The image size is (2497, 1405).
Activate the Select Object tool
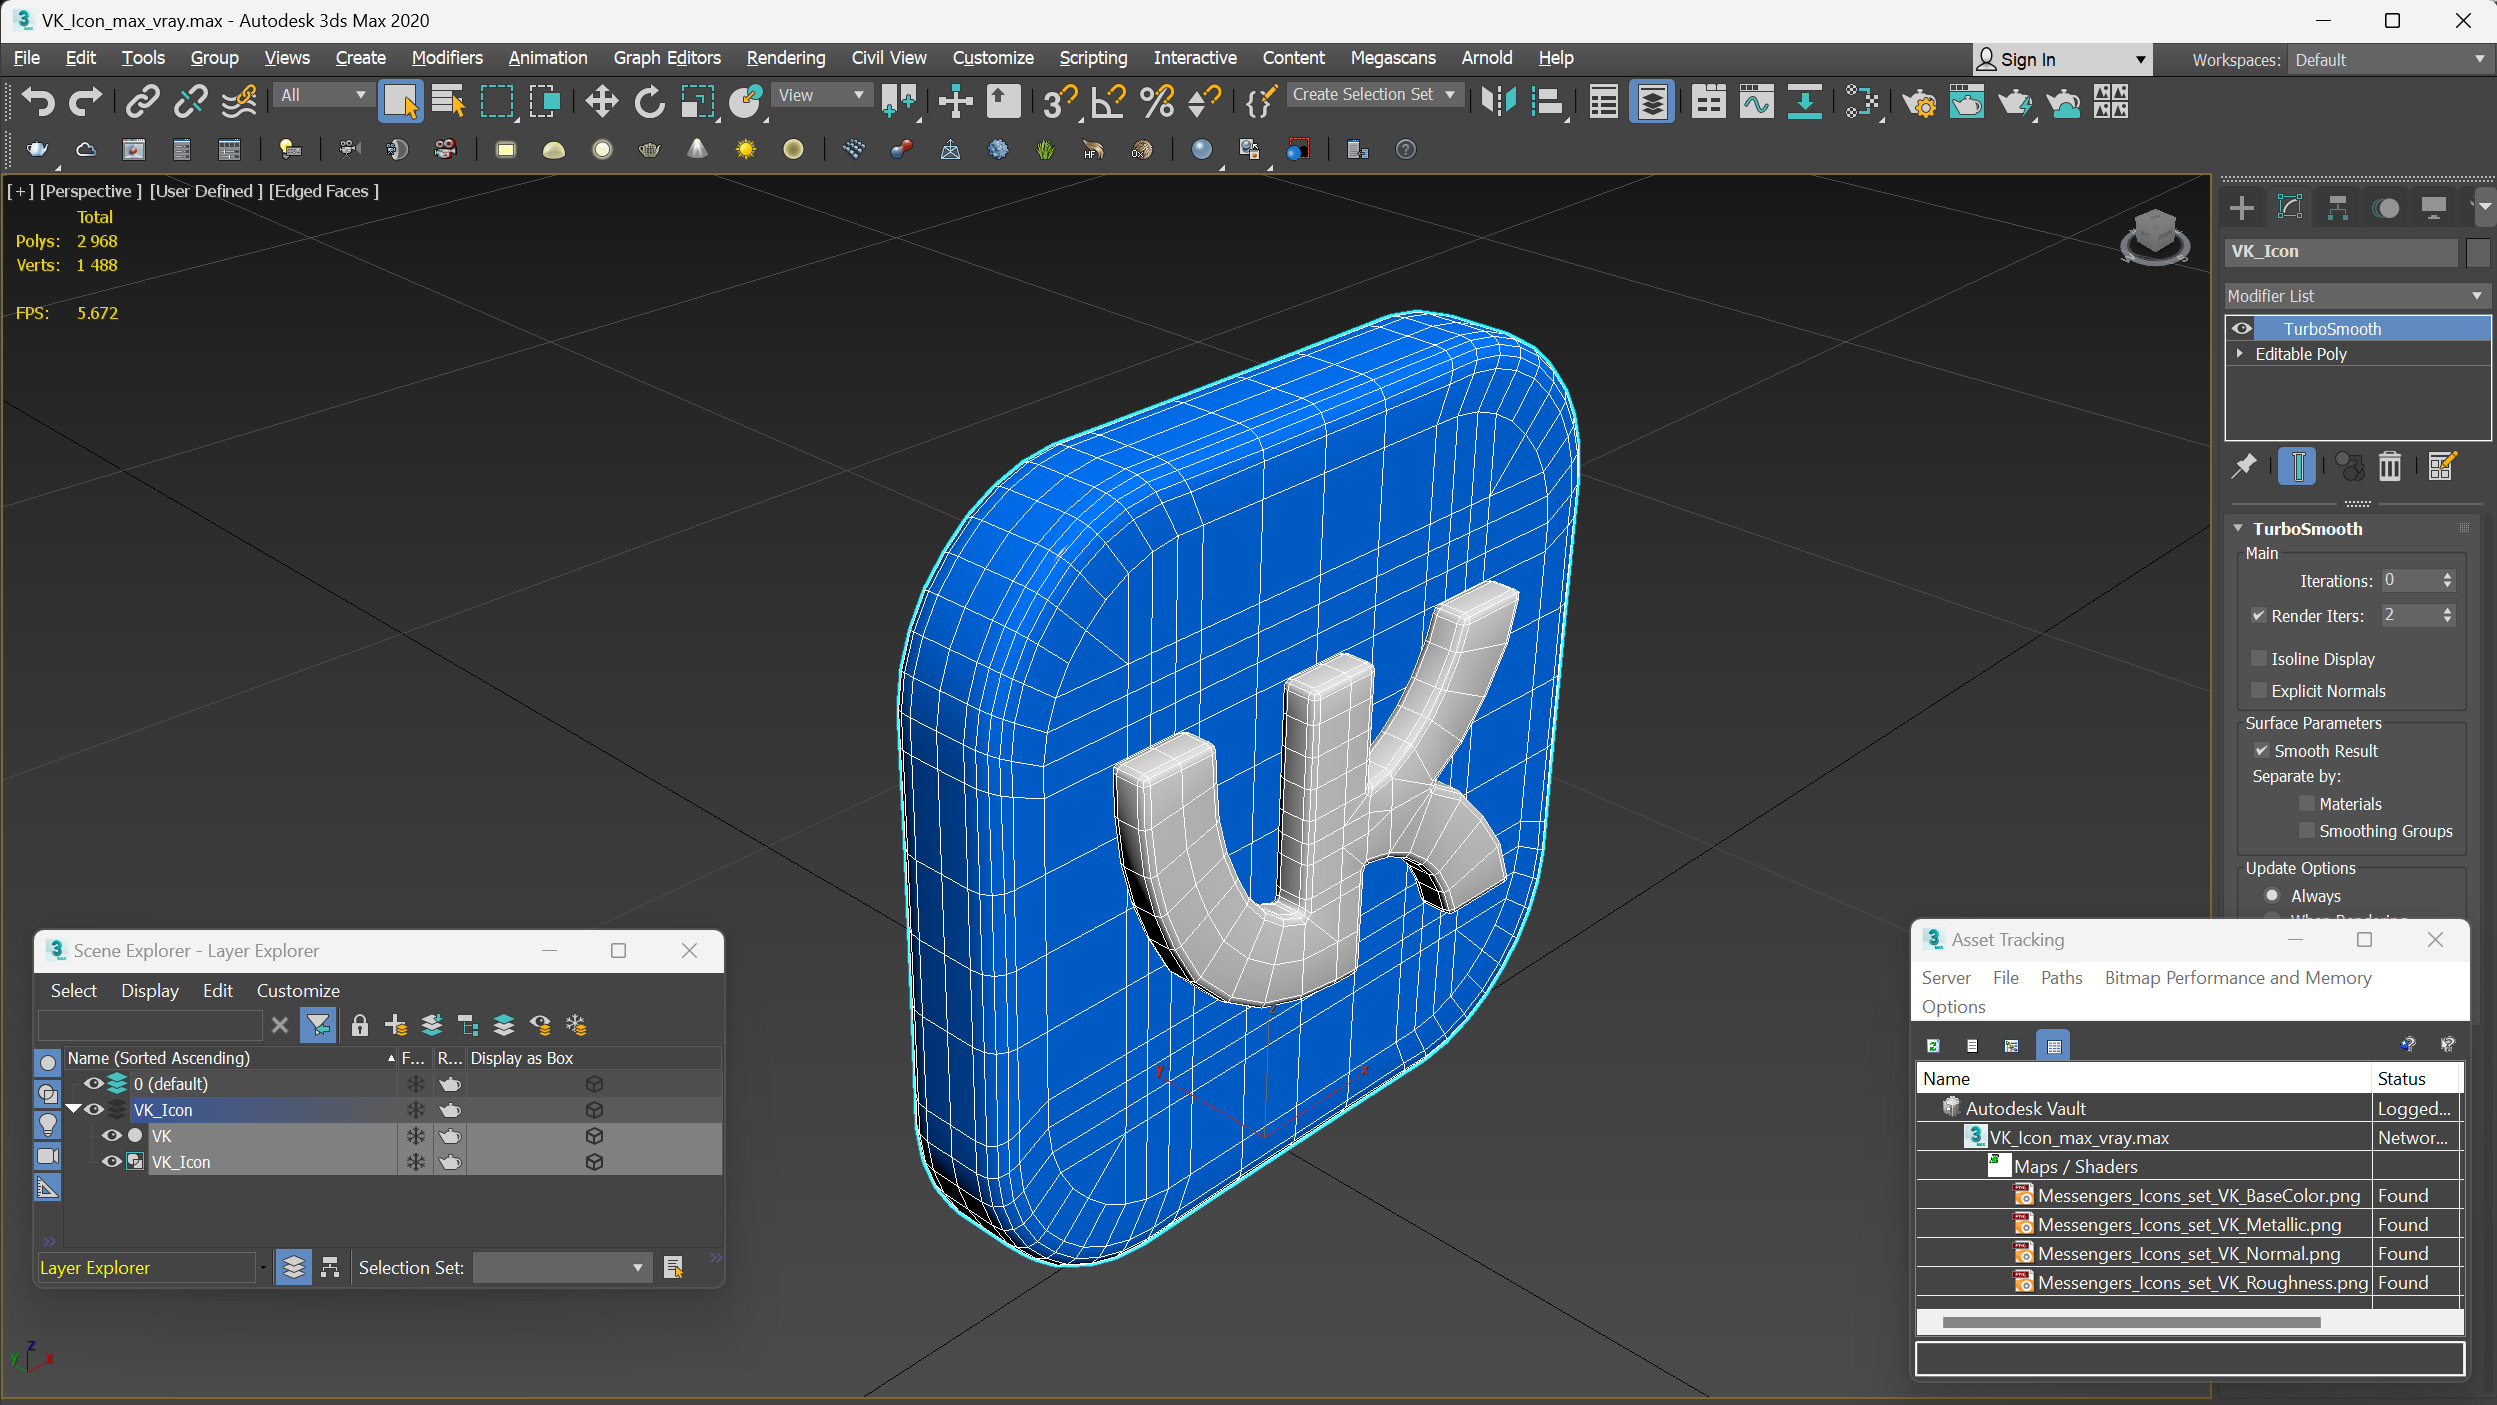click(400, 101)
